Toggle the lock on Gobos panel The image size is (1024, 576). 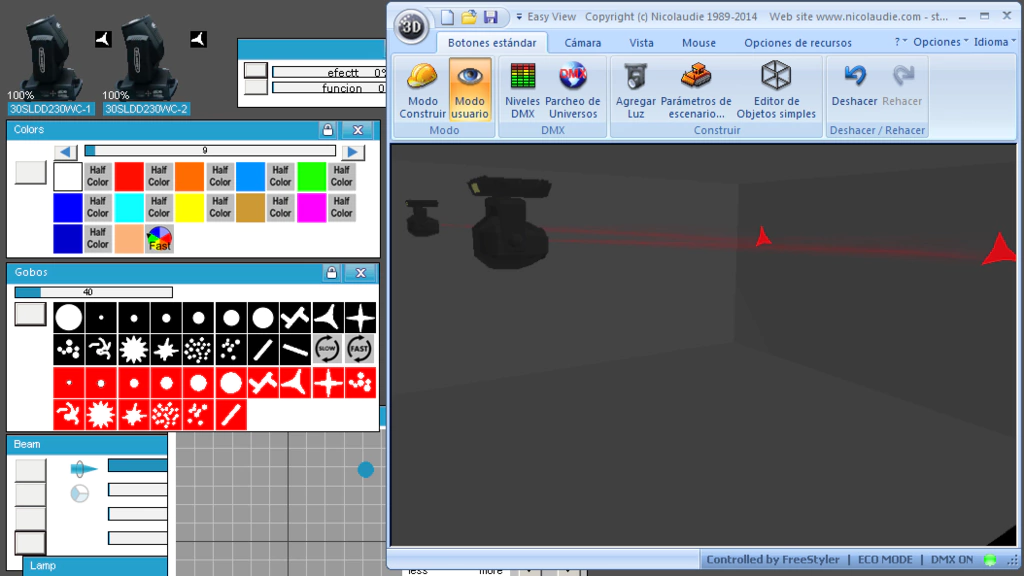tap(330, 272)
